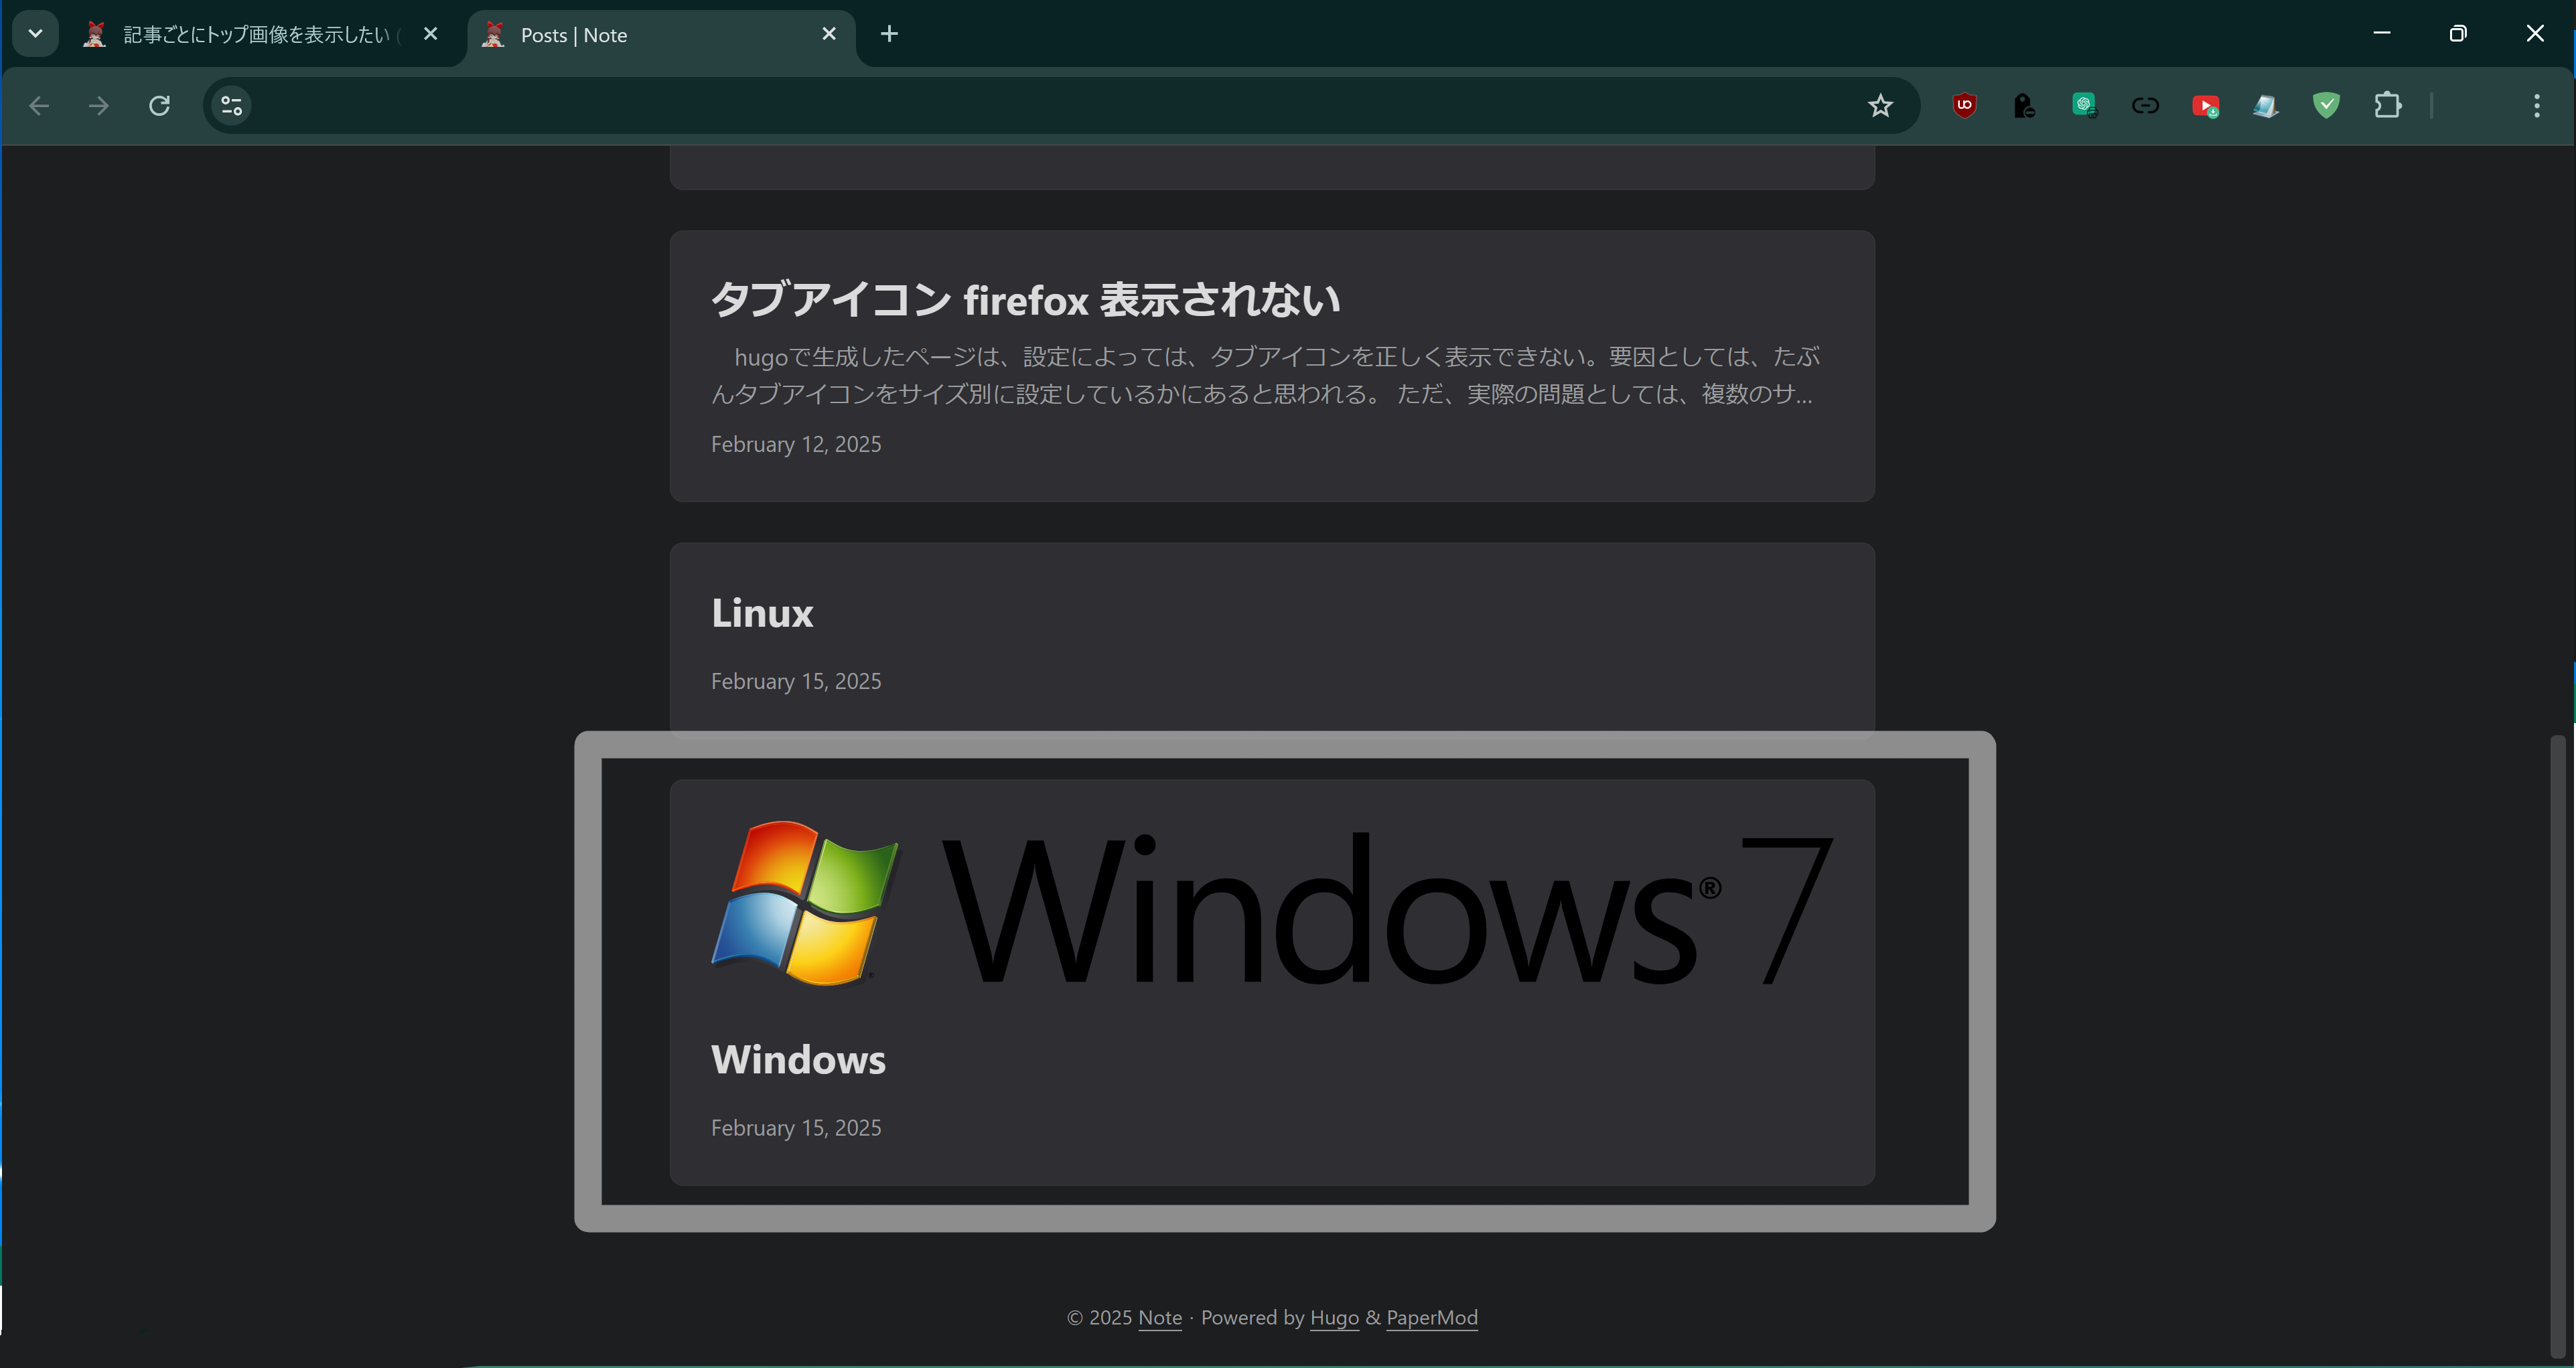Click the uBlock Origin extension icon
The width and height of the screenshot is (2576, 1368).
pyautogui.click(x=1964, y=105)
